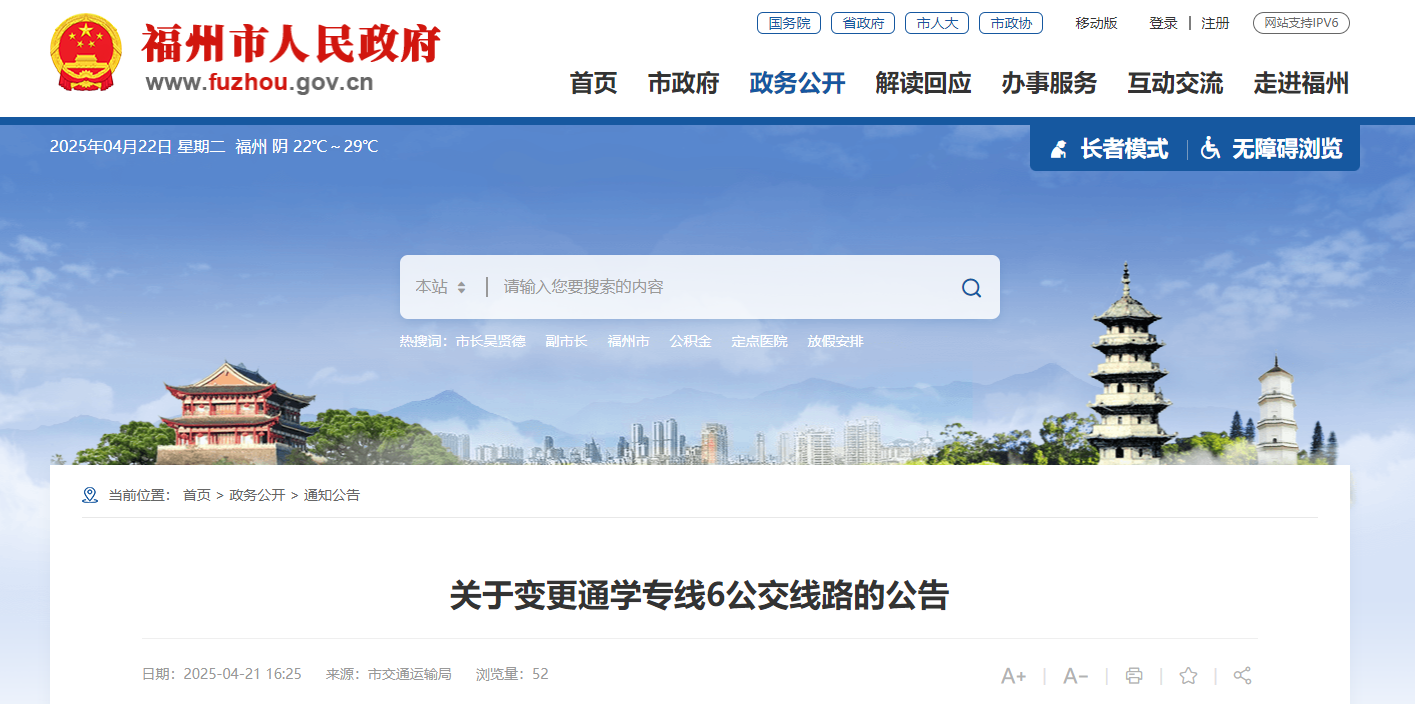Click the 国务院 top link button
Image resolution: width=1415 pixels, height=704 pixels.
(x=789, y=23)
